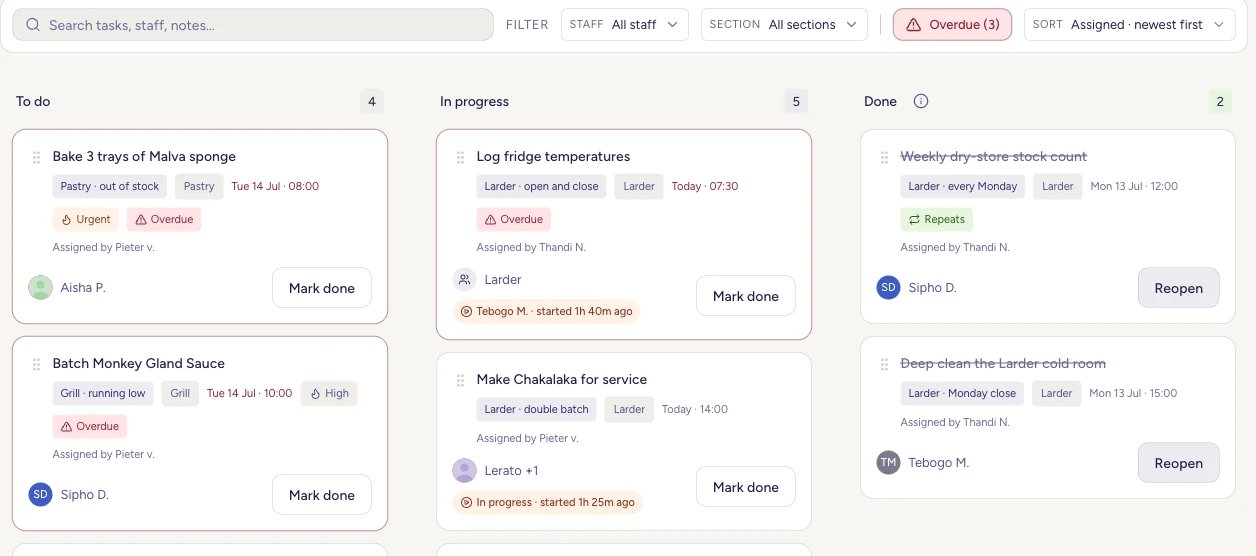Click Tebogo M. started 1h 40m ago status
This screenshot has height=556, width=1256.
pyautogui.click(x=546, y=311)
